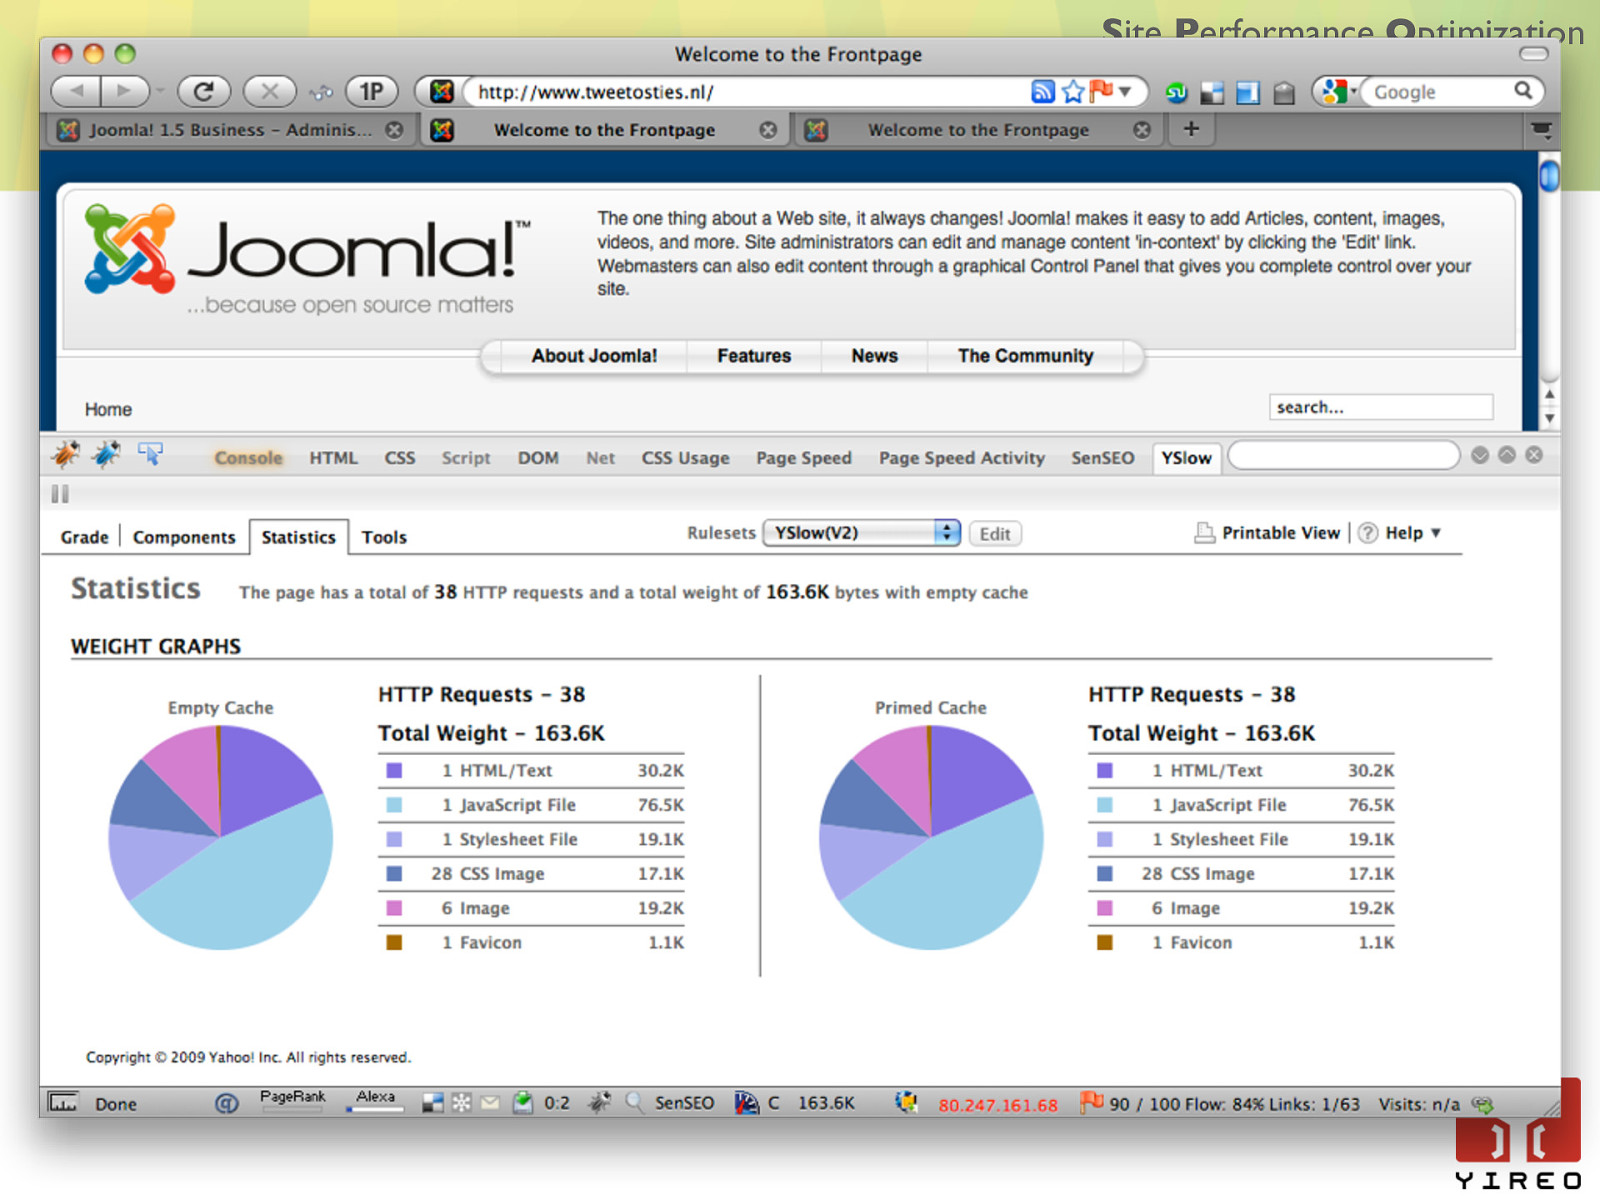Open the Page Speed Activity panel
Image resolution: width=1600 pixels, height=1200 pixels.
point(962,458)
